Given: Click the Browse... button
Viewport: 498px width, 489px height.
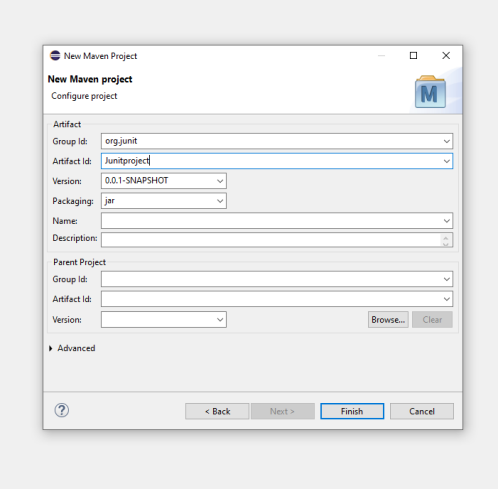Looking at the screenshot, I should click(388, 320).
